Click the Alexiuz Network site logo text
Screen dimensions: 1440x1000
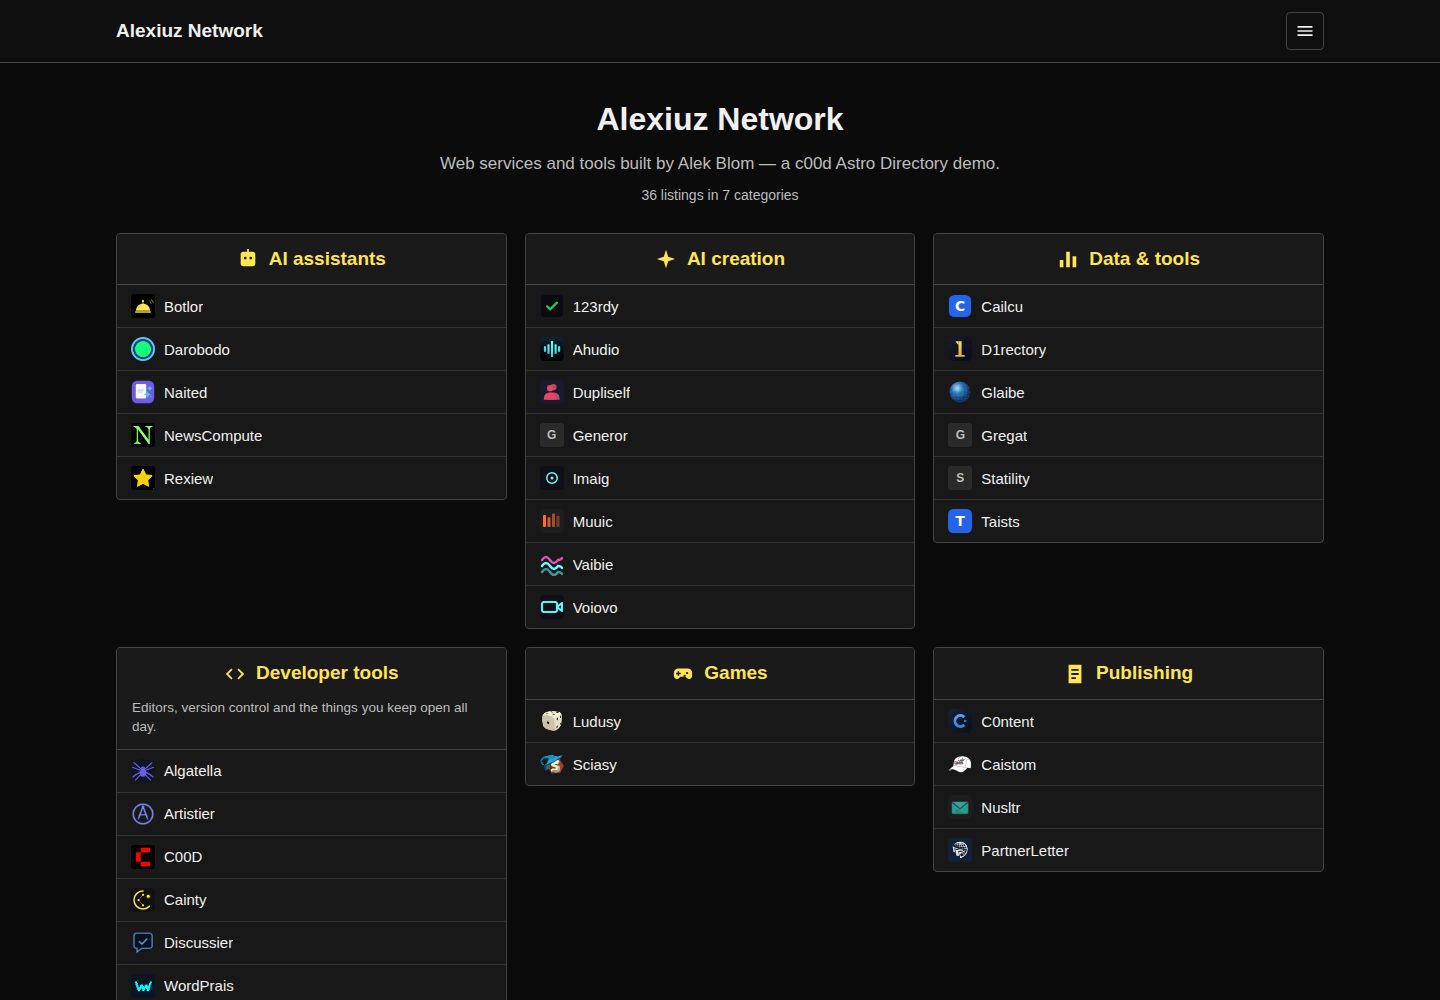[x=189, y=31]
